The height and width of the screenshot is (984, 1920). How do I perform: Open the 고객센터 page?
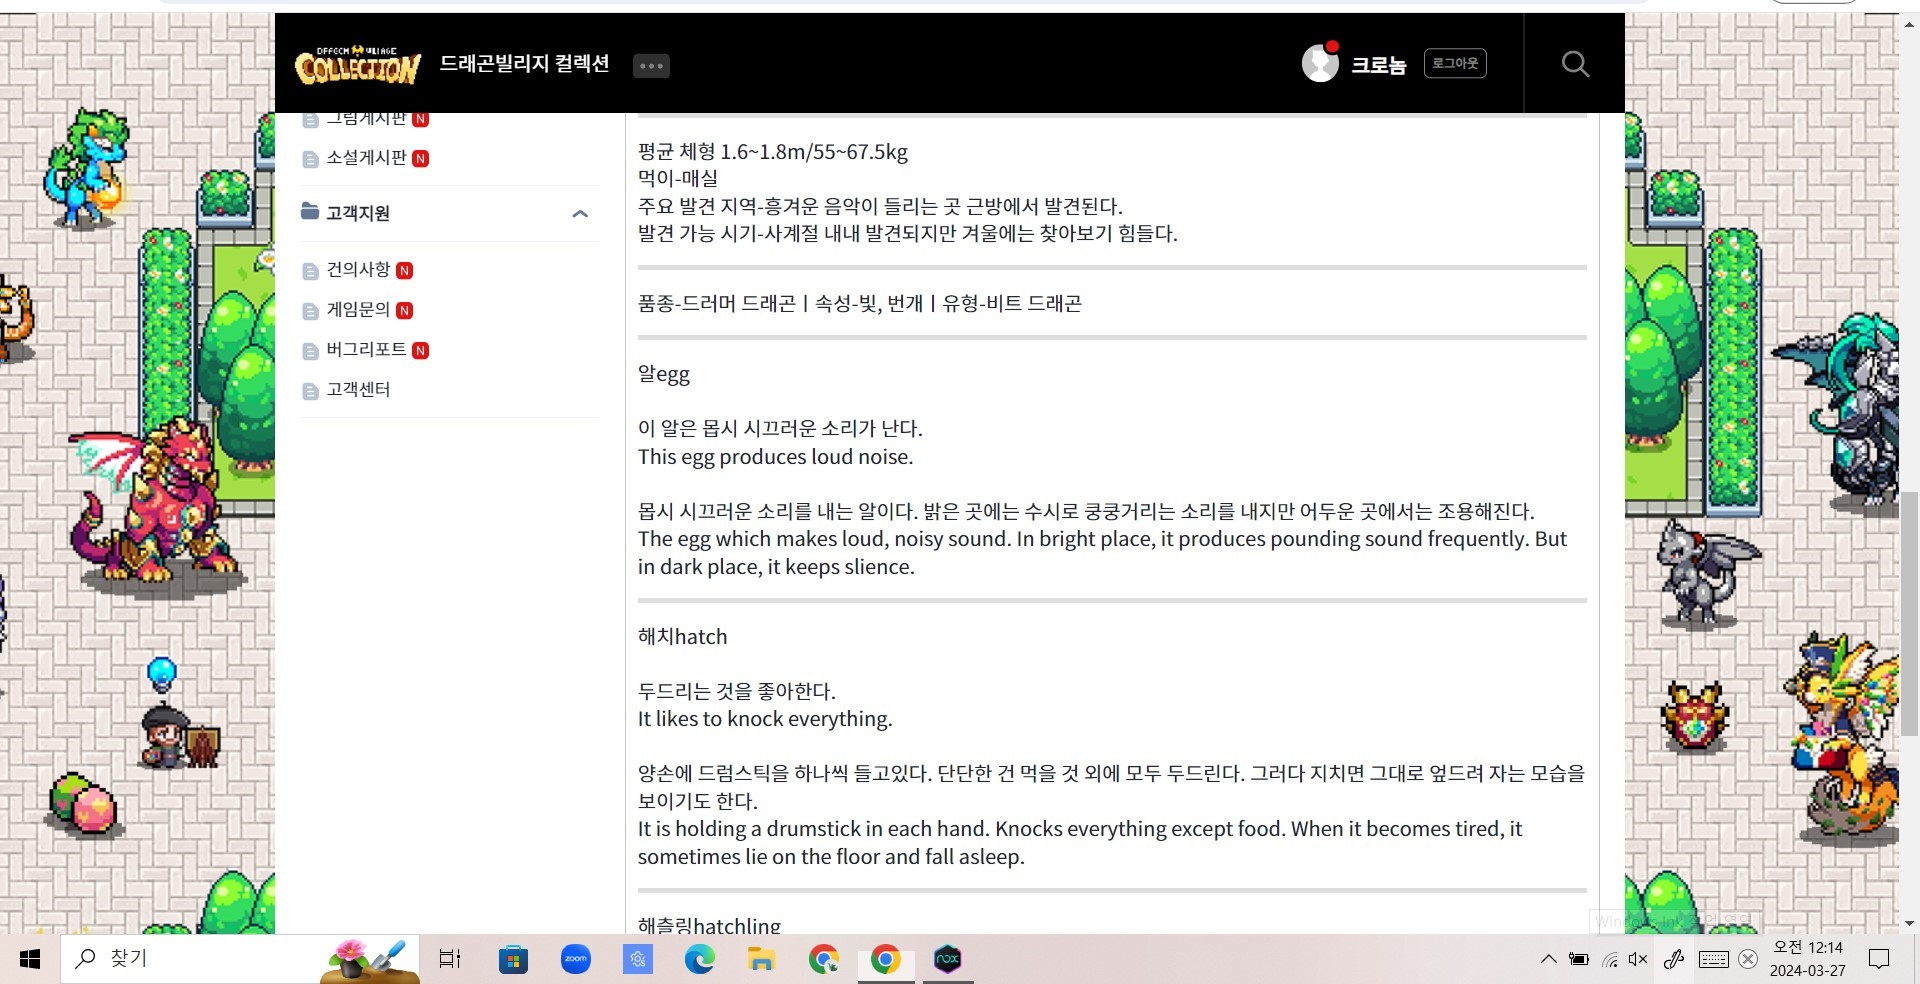point(358,390)
